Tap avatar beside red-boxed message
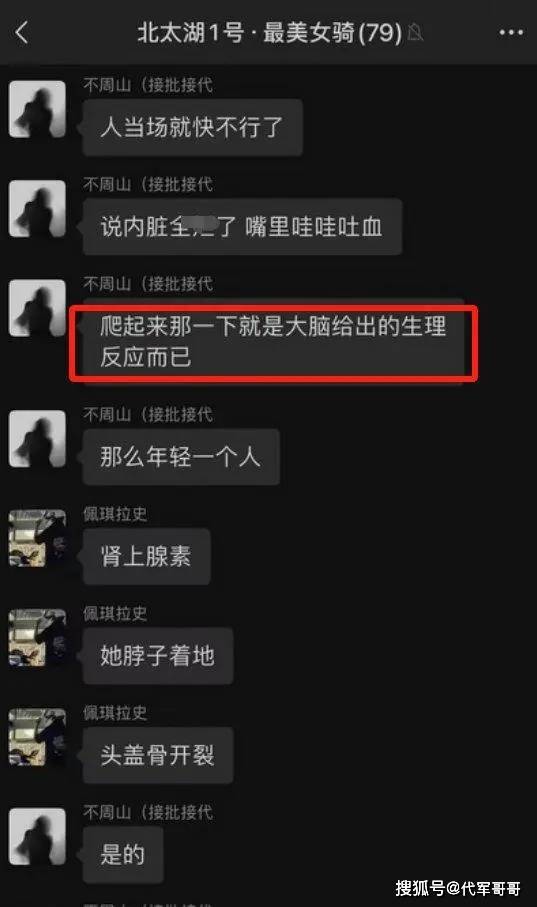This screenshot has height=907, width=537. coord(38,308)
